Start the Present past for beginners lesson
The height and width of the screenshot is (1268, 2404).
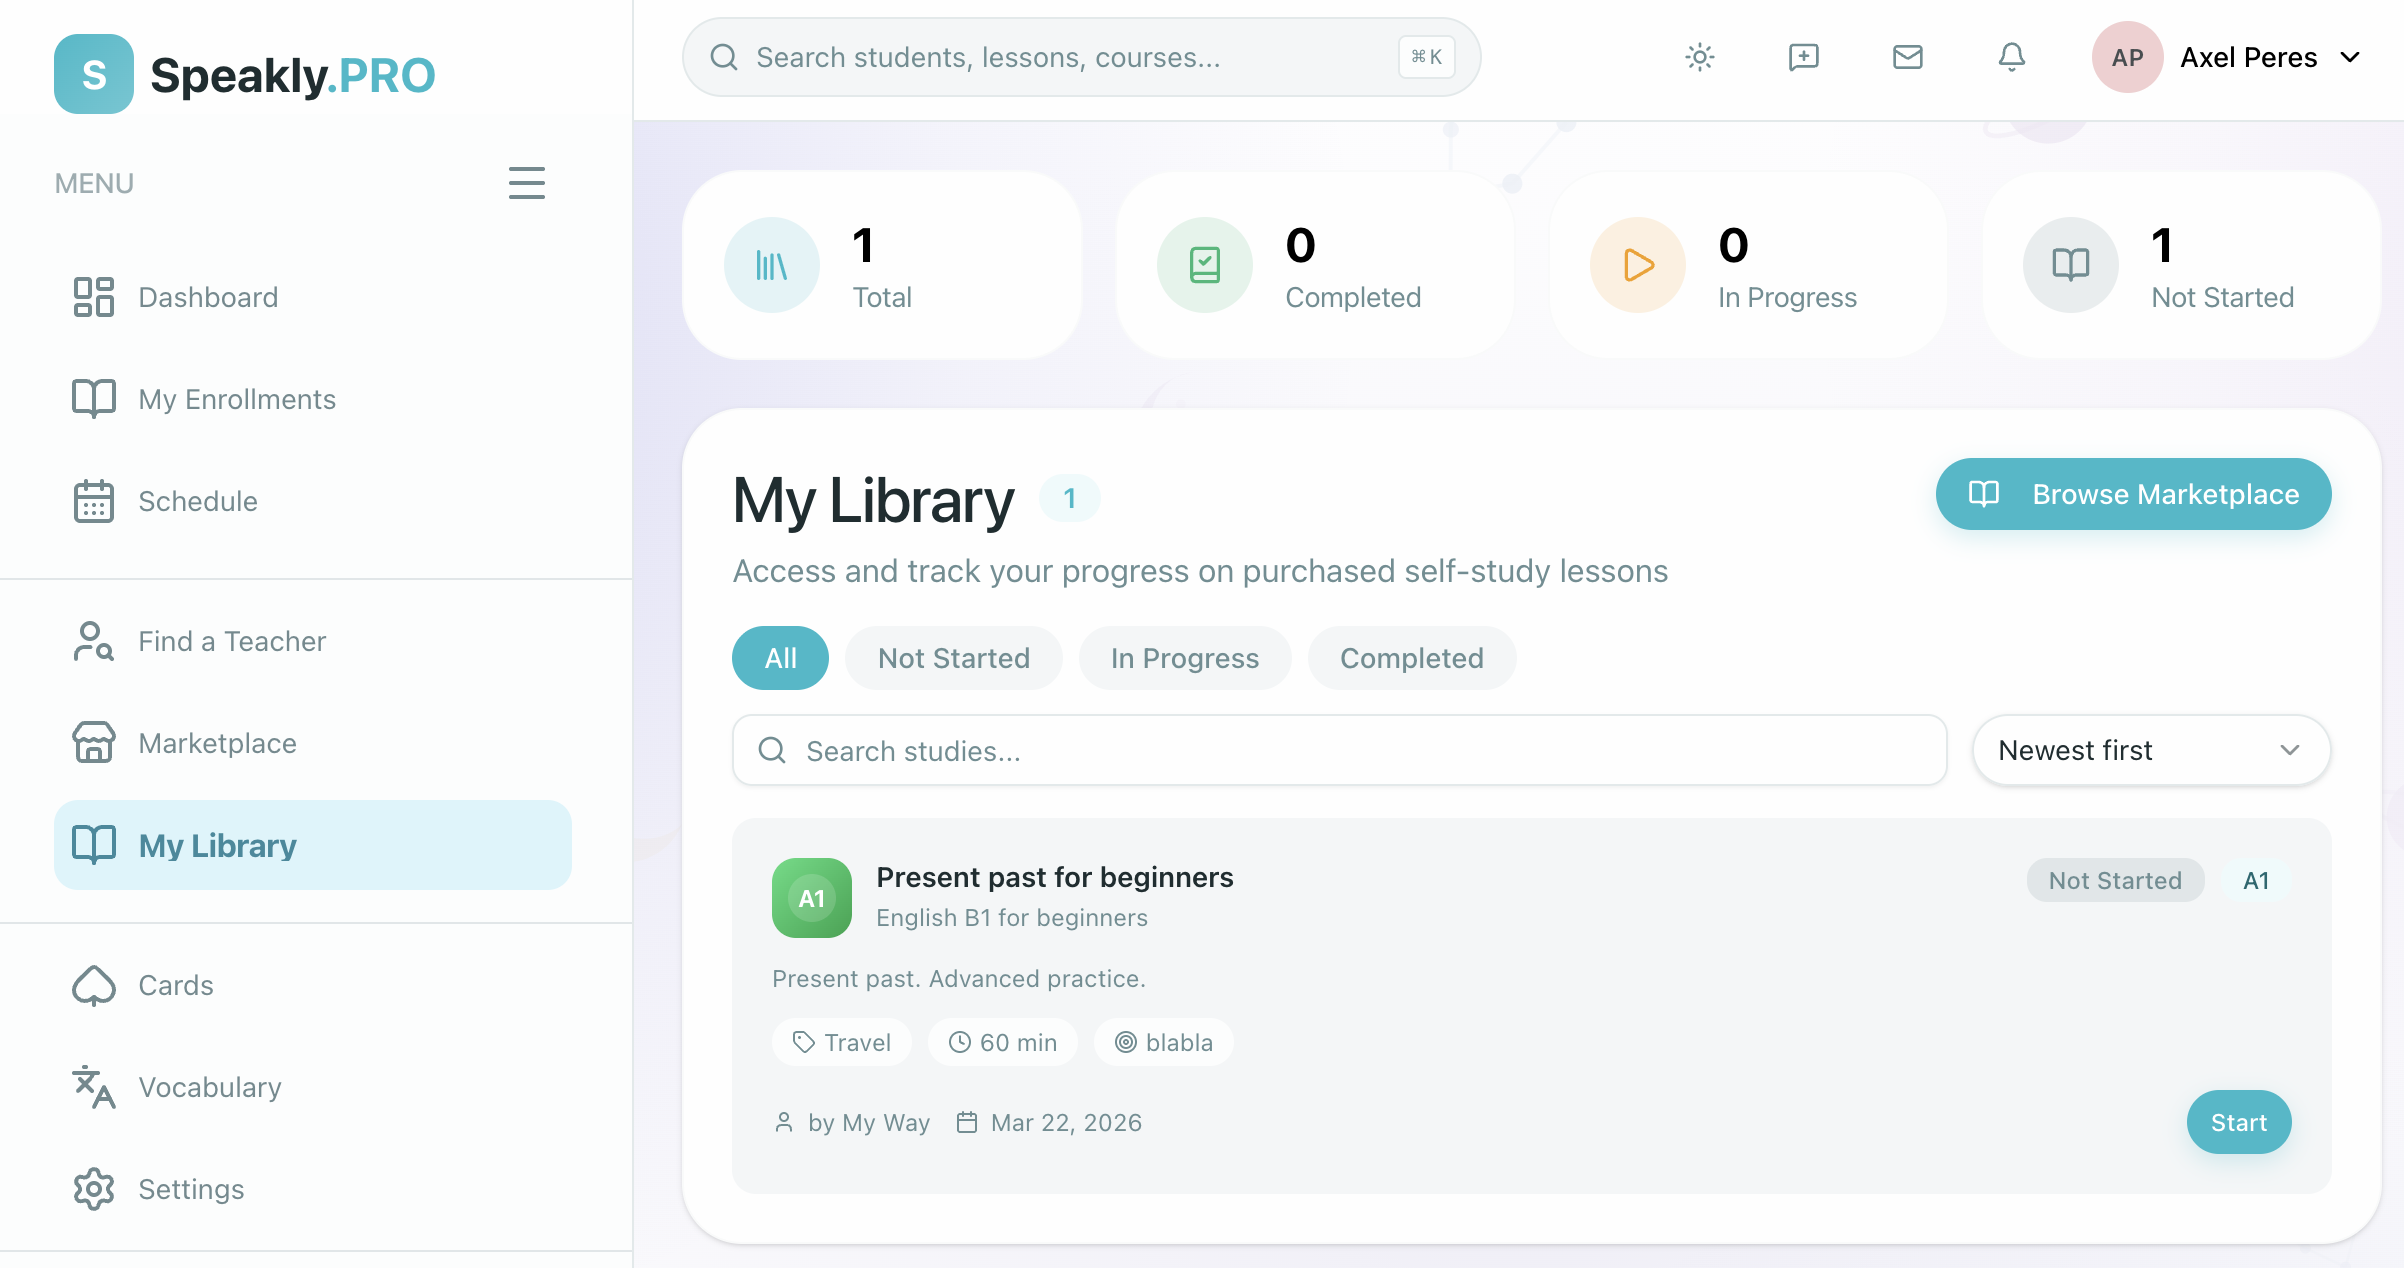[2238, 1122]
